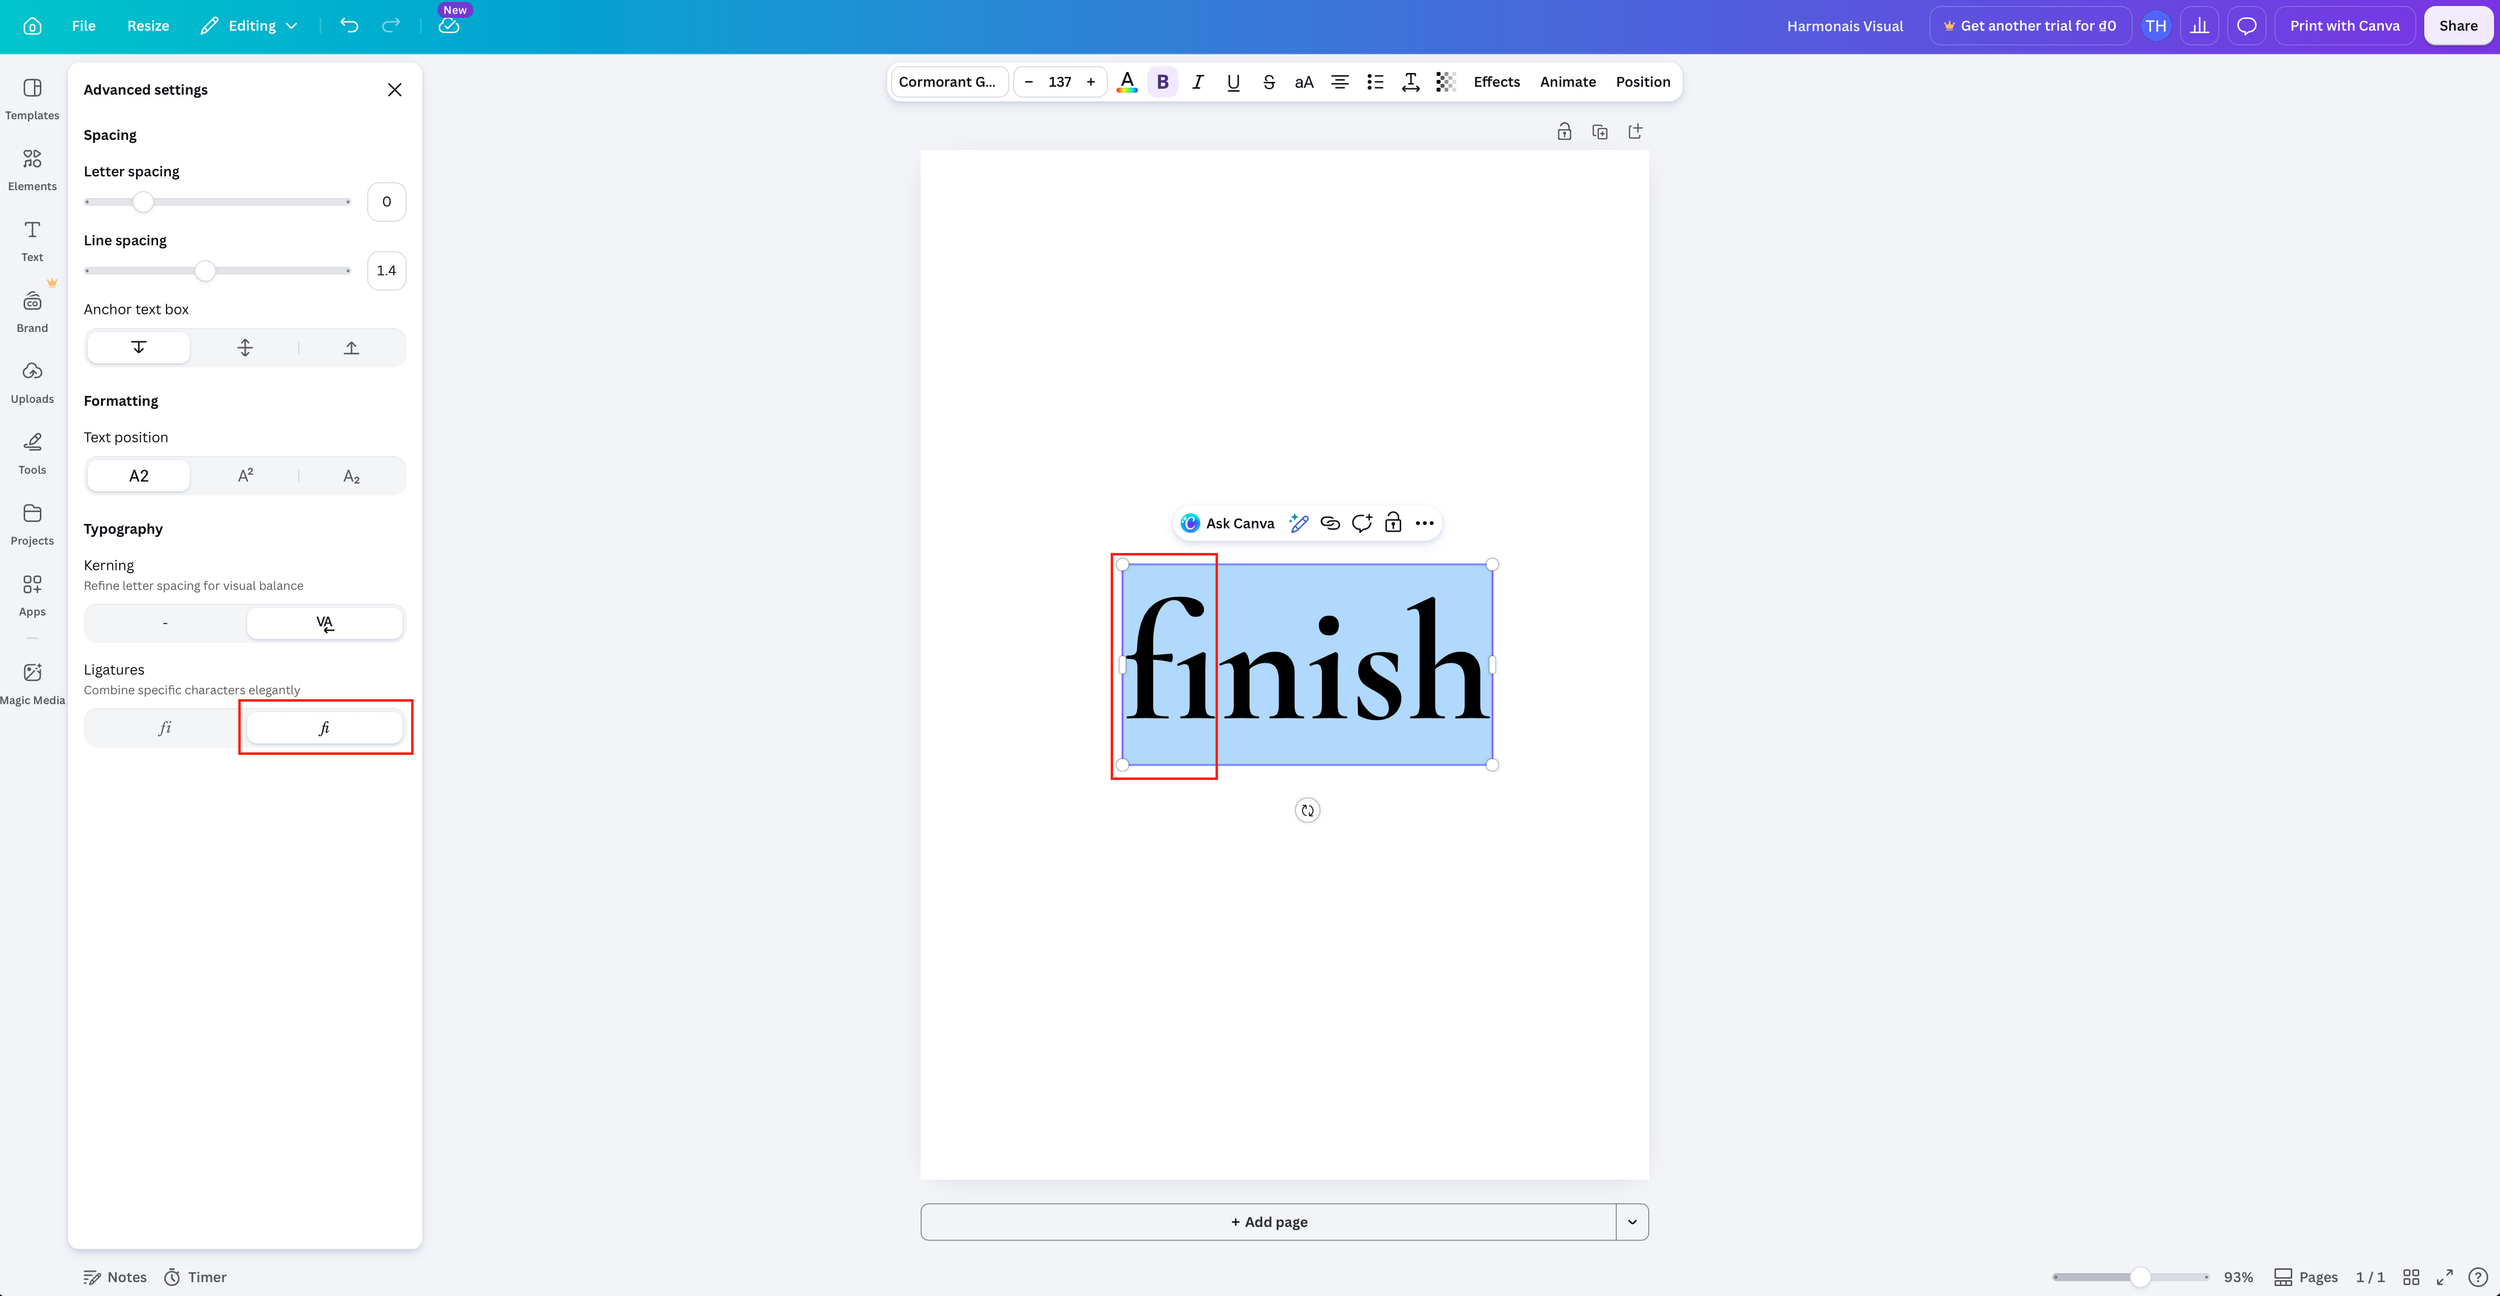Open the Elements sidebar panel
Viewport: 2500px width, 1296px height.
point(32,171)
